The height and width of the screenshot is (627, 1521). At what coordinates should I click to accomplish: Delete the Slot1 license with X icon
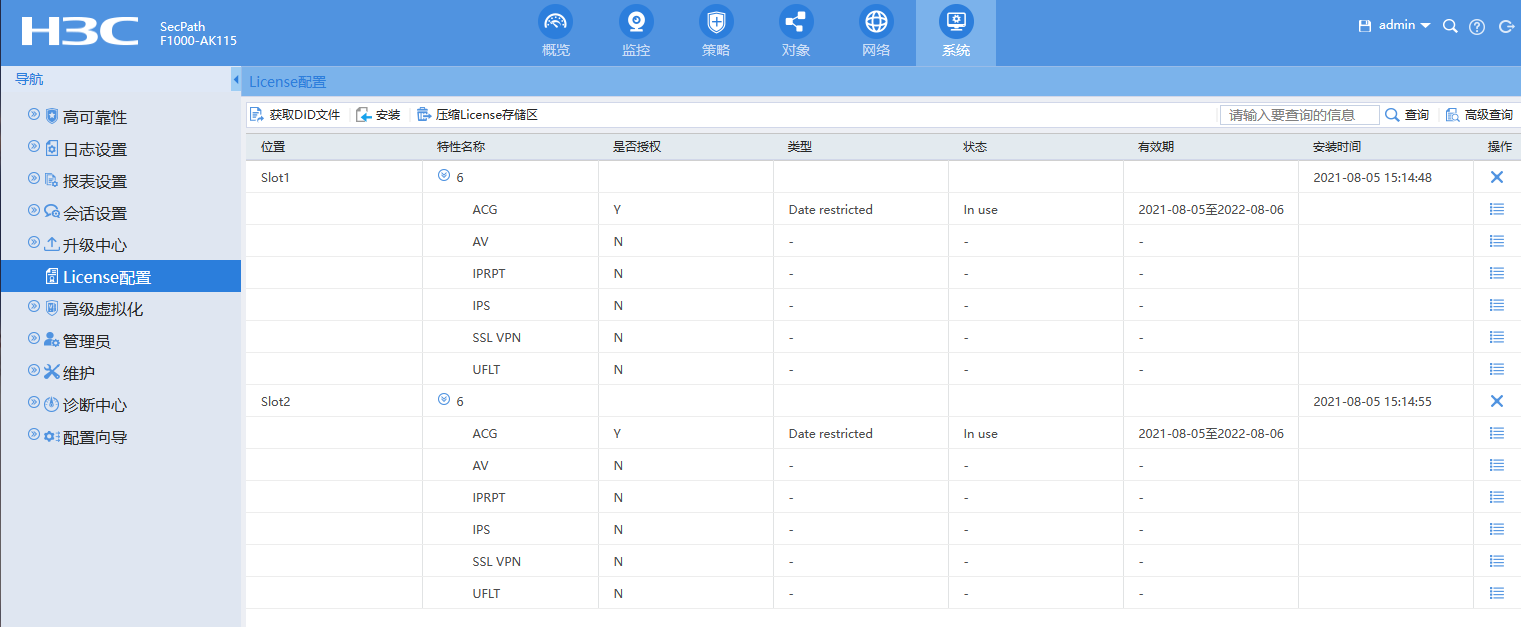1497,177
